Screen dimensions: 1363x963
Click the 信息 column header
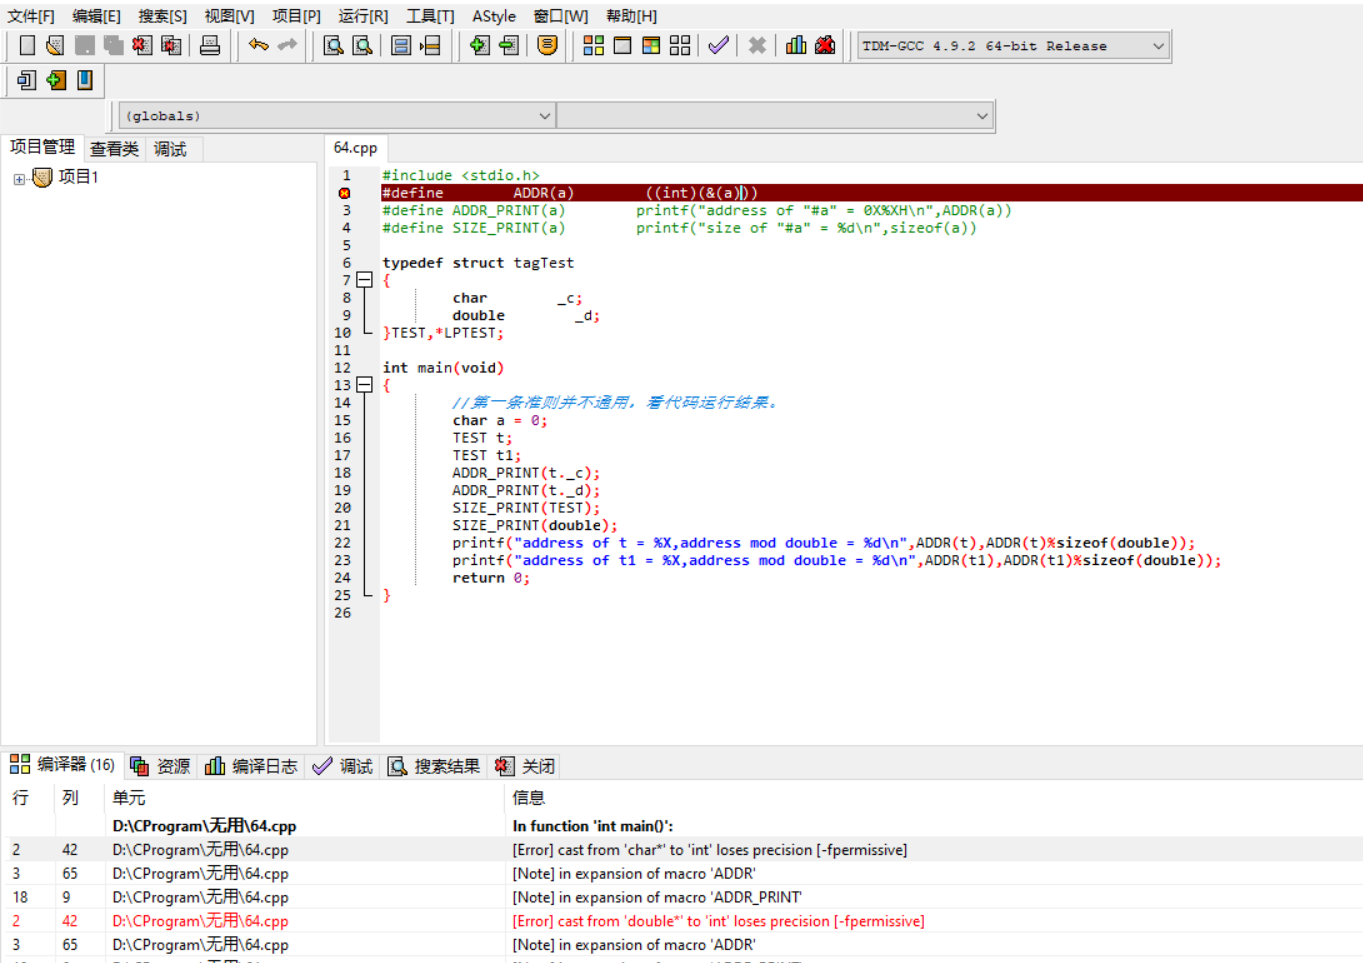933,798
